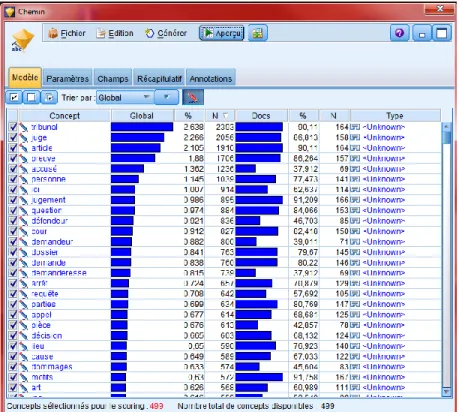Click the concept icon beside dossier

(x=24, y=252)
